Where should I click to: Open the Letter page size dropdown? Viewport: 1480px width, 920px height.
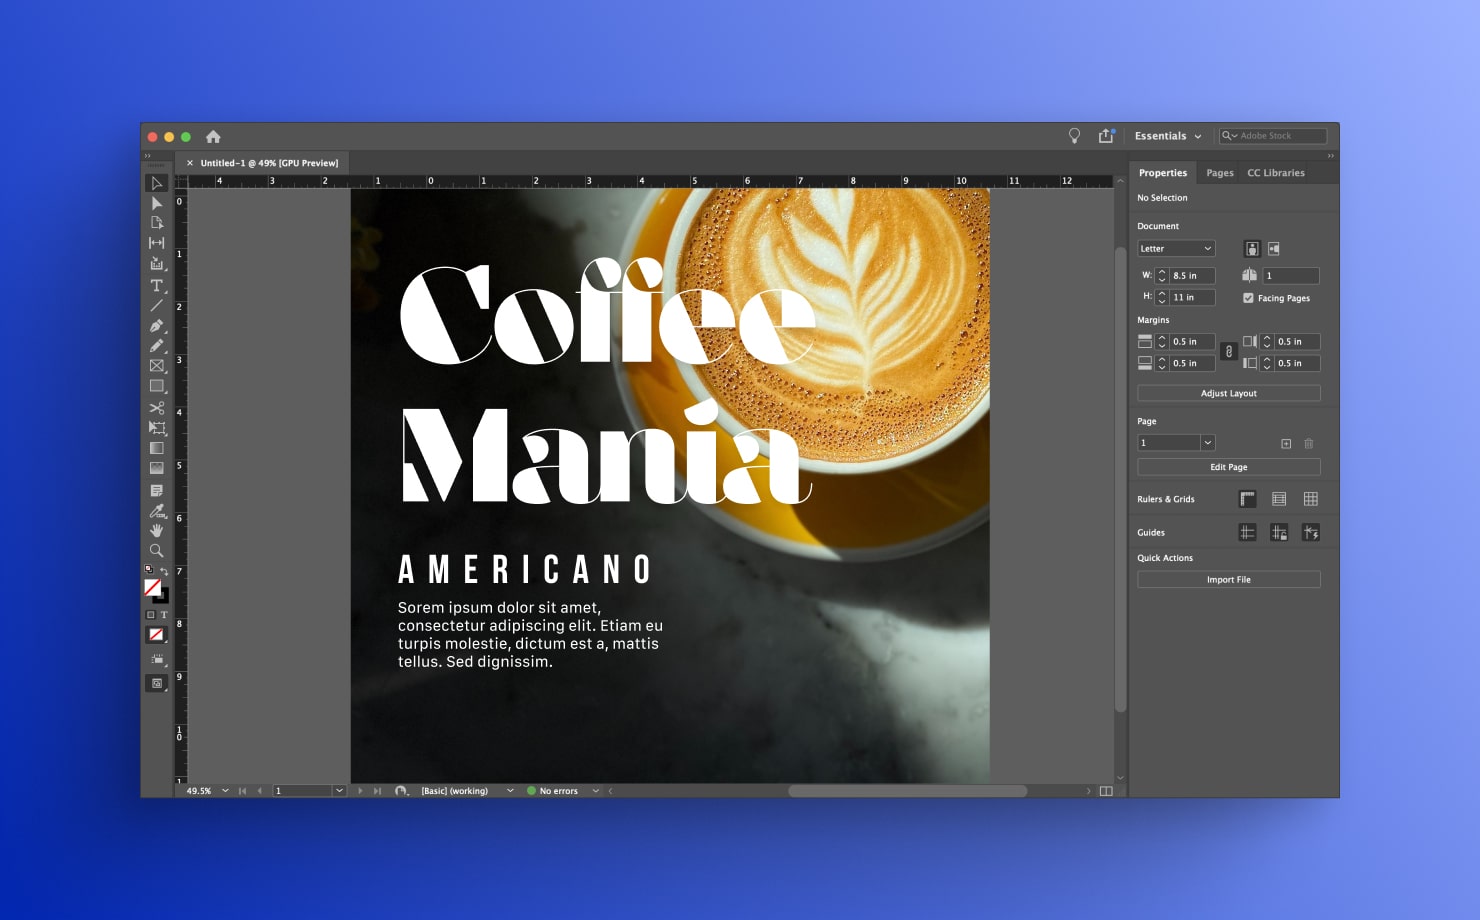point(1175,248)
